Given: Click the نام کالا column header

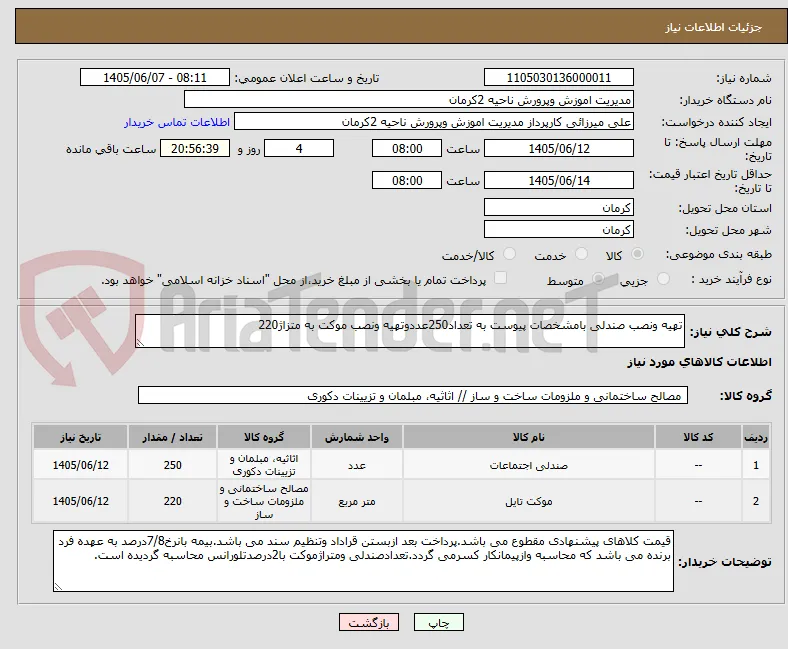Looking at the screenshot, I should tap(529, 437).
